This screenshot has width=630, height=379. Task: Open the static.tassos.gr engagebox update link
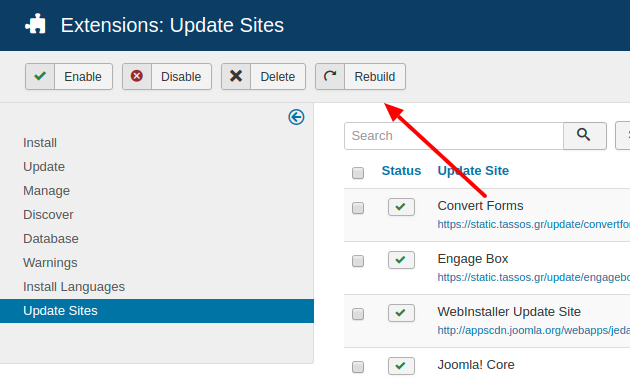pyautogui.click(x=534, y=277)
